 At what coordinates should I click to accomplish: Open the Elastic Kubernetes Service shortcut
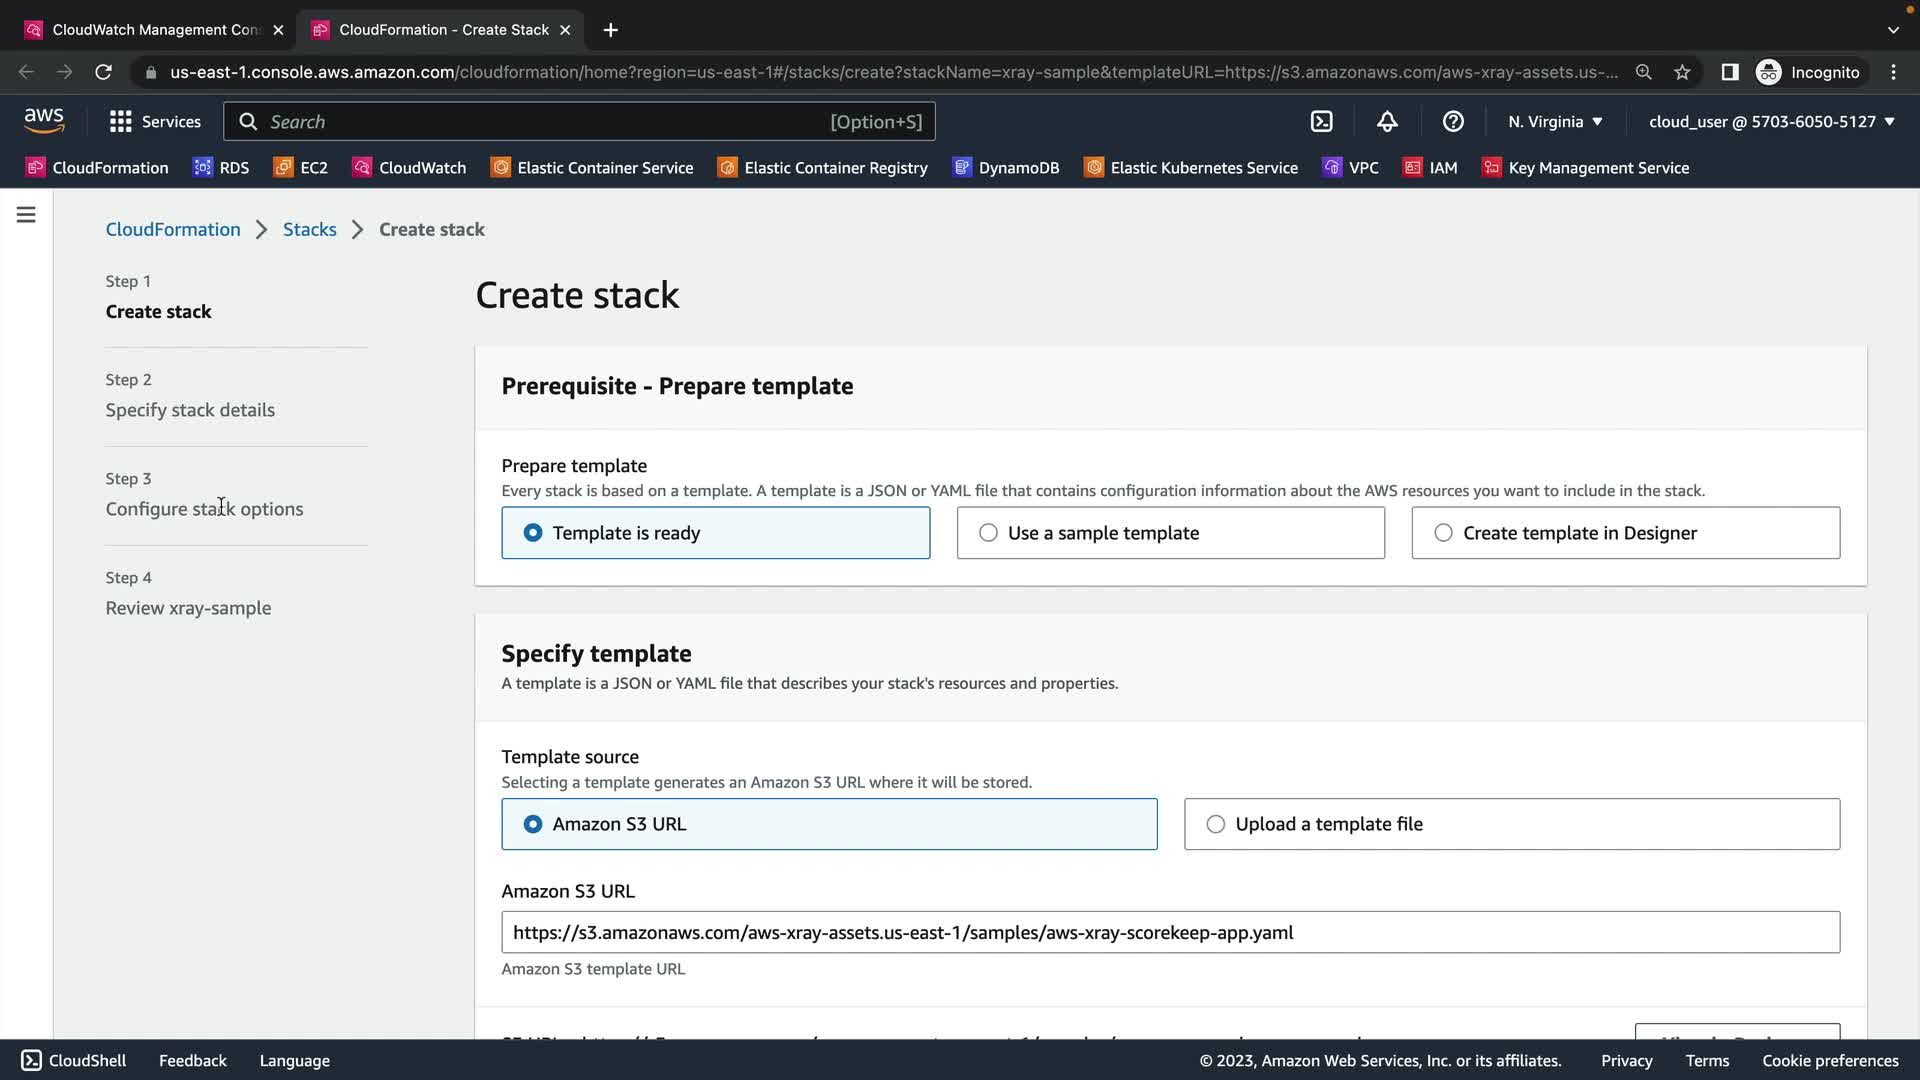coord(1191,168)
